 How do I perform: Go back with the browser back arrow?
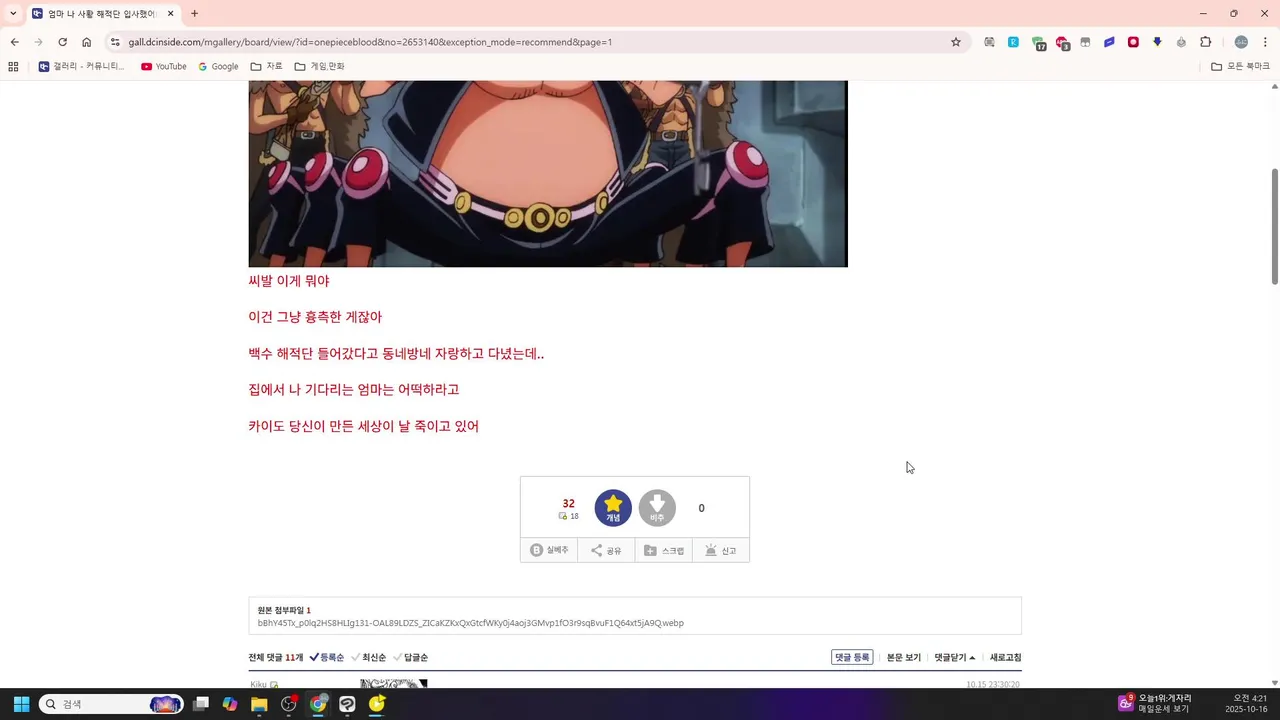[14, 42]
